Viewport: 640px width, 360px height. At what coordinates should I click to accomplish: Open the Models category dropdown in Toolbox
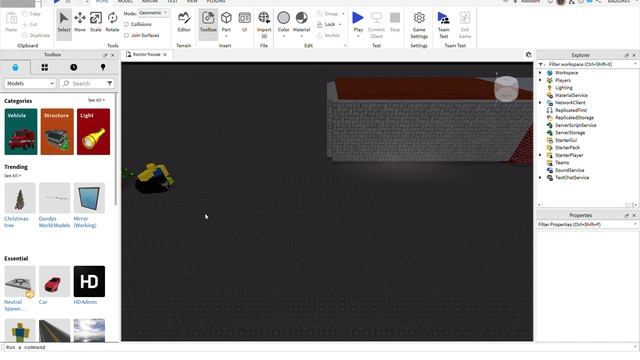pos(30,83)
